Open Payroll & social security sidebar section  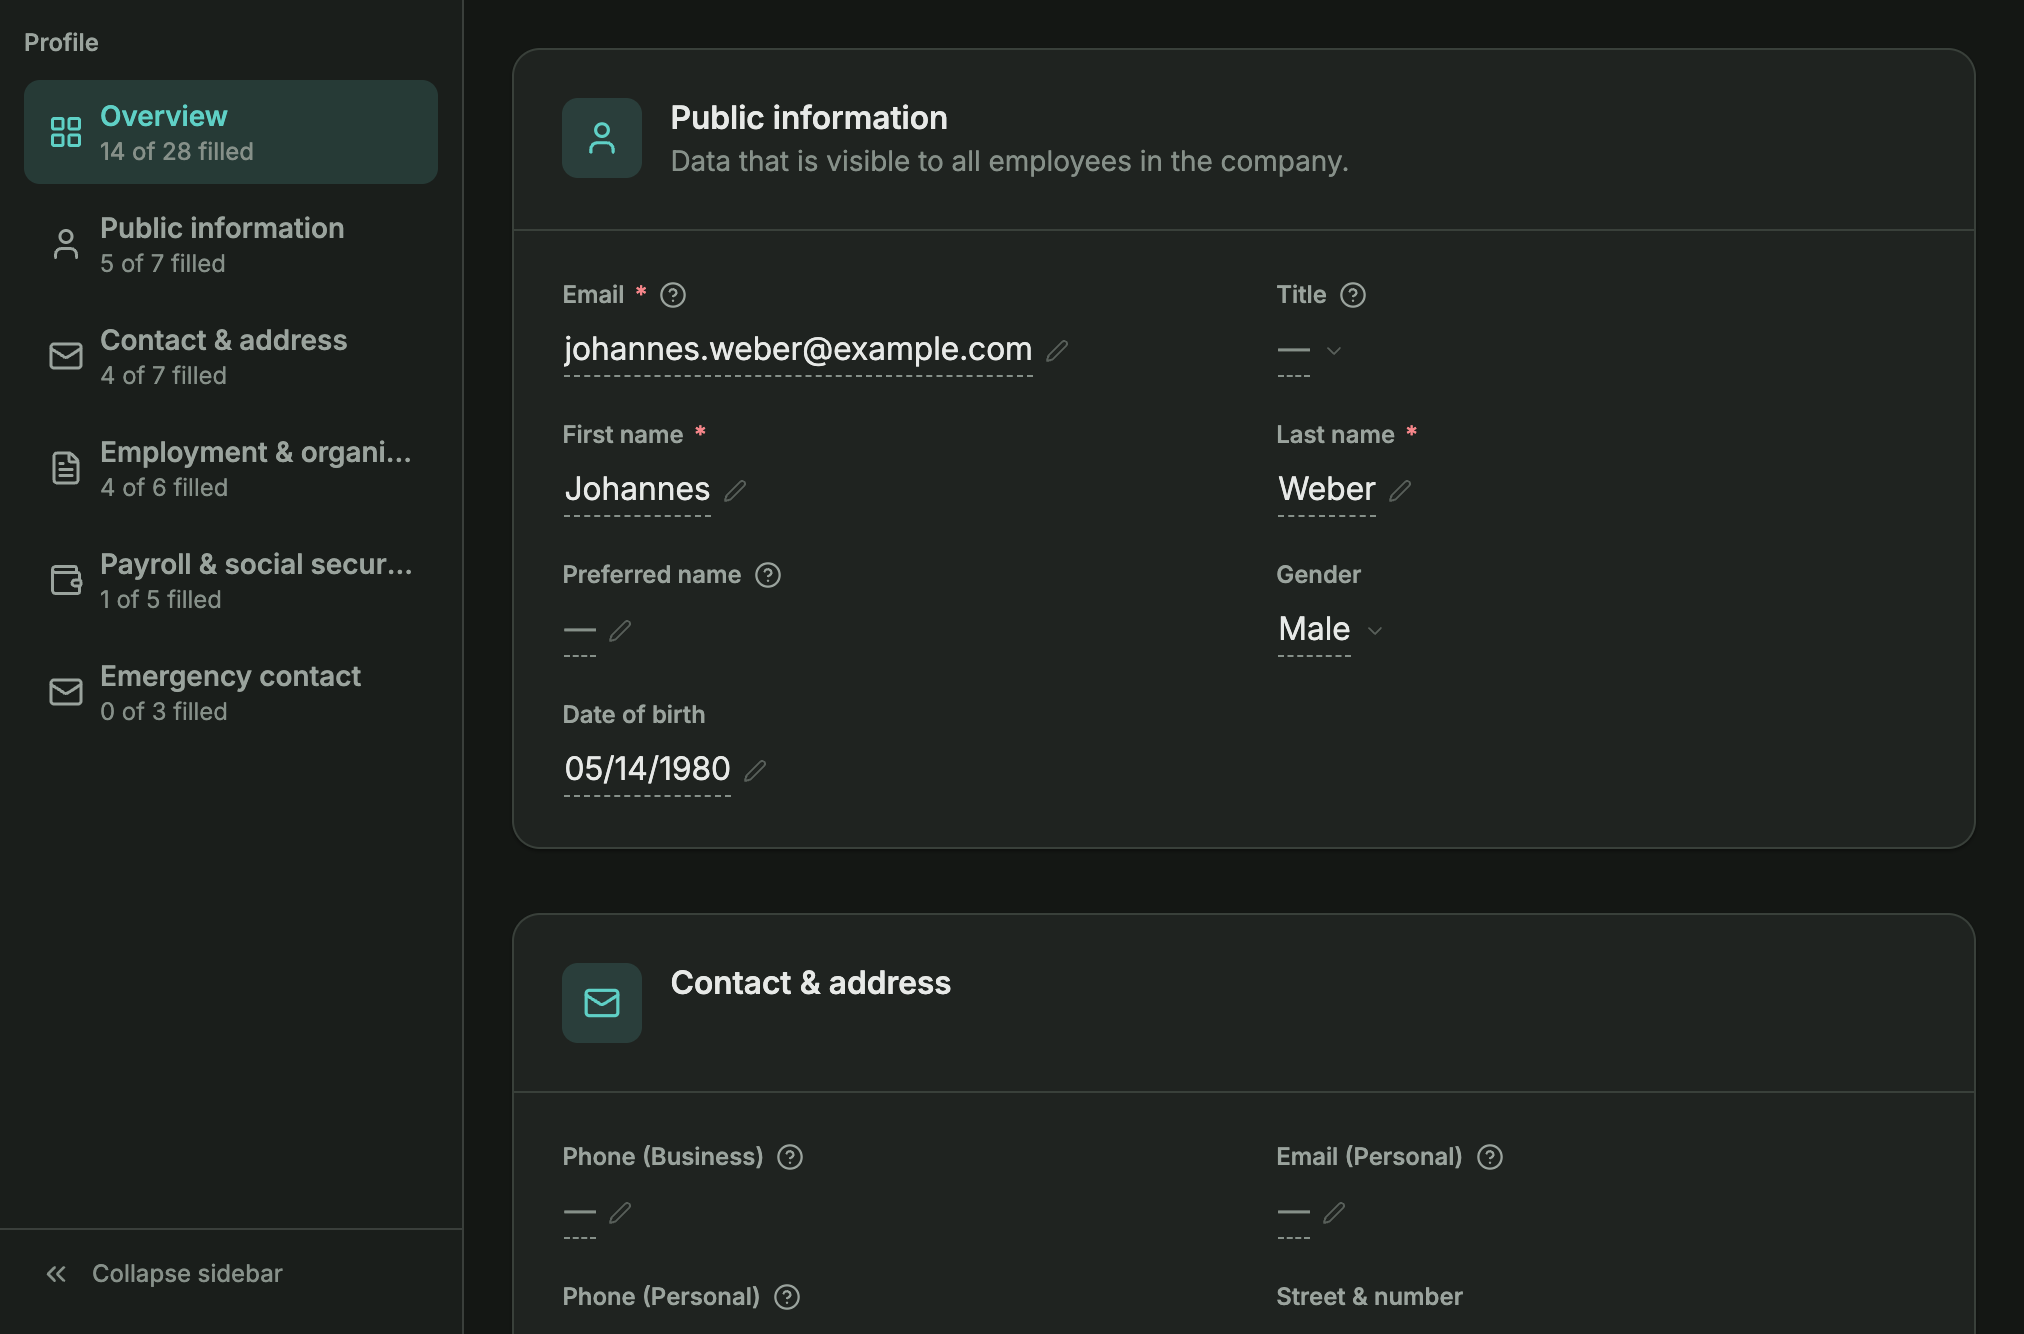tap(231, 580)
